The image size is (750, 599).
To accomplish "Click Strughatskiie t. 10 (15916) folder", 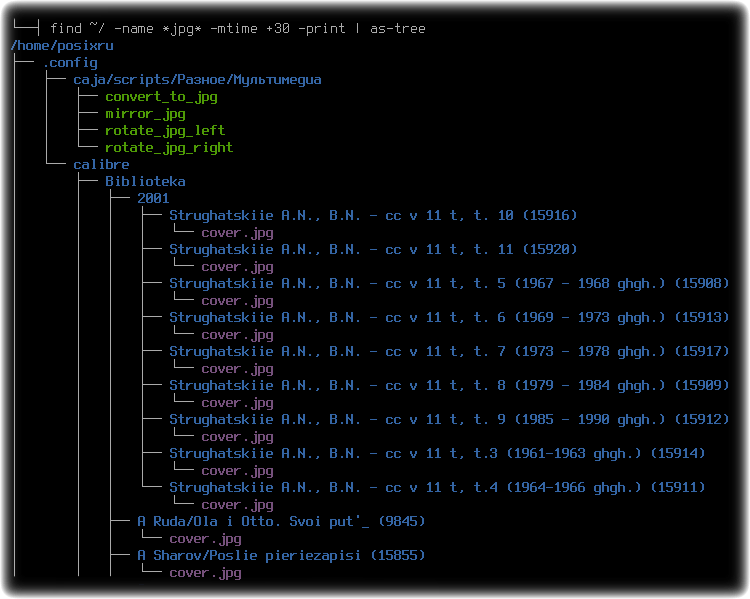I will pyautogui.click(x=373, y=216).
